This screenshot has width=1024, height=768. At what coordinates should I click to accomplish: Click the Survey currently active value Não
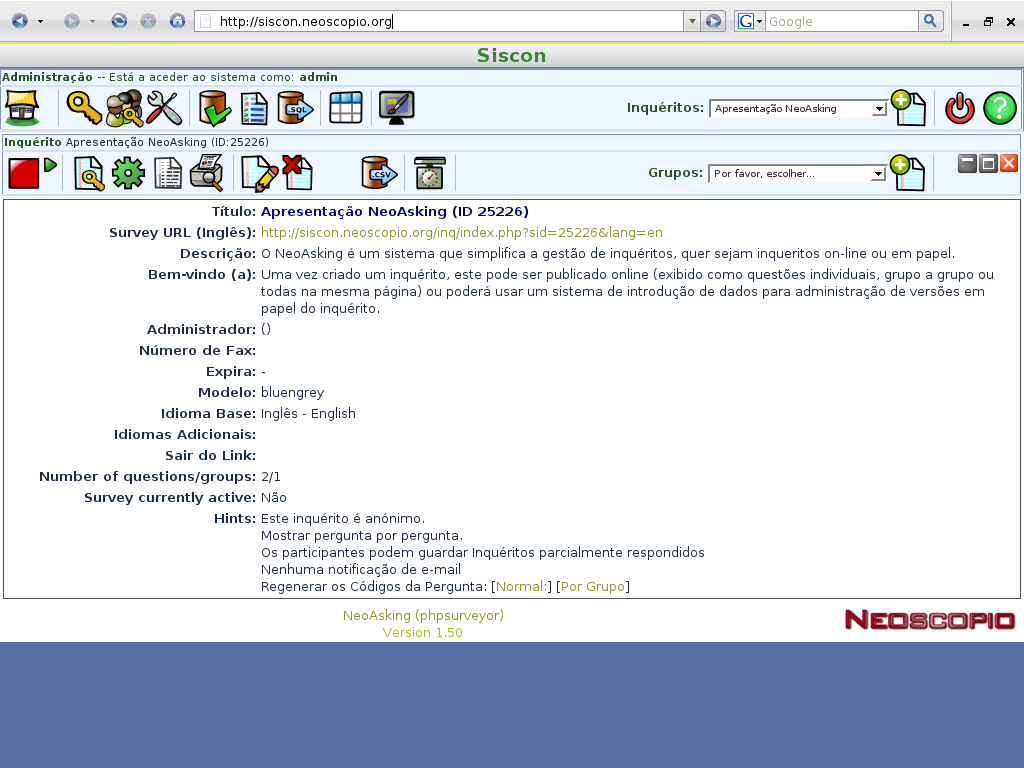(x=274, y=498)
